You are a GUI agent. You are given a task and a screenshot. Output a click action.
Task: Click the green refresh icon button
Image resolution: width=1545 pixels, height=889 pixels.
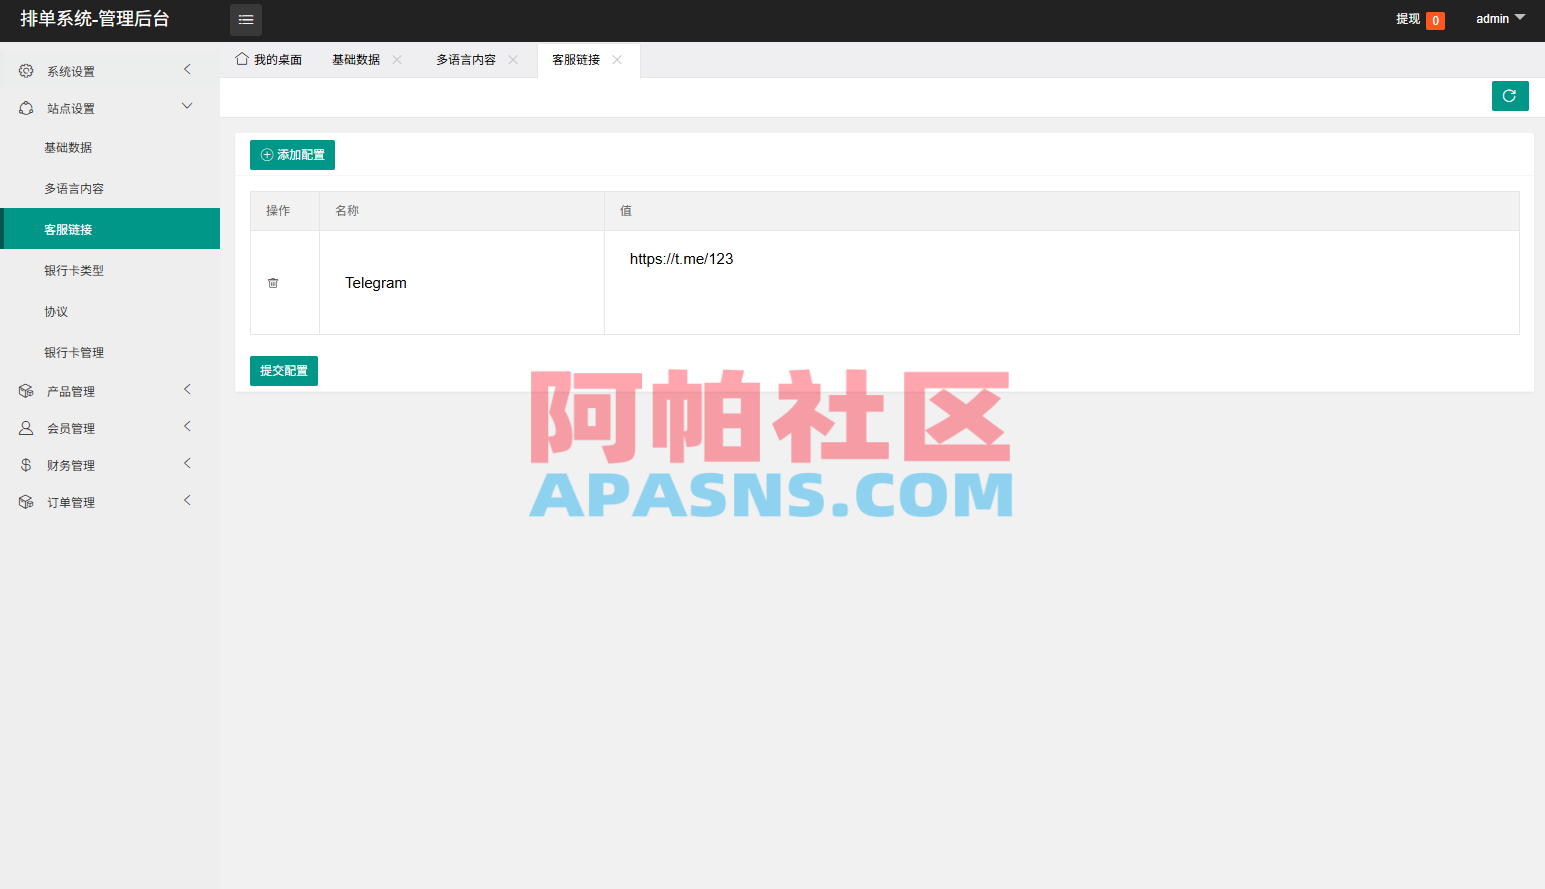pos(1510,96)
